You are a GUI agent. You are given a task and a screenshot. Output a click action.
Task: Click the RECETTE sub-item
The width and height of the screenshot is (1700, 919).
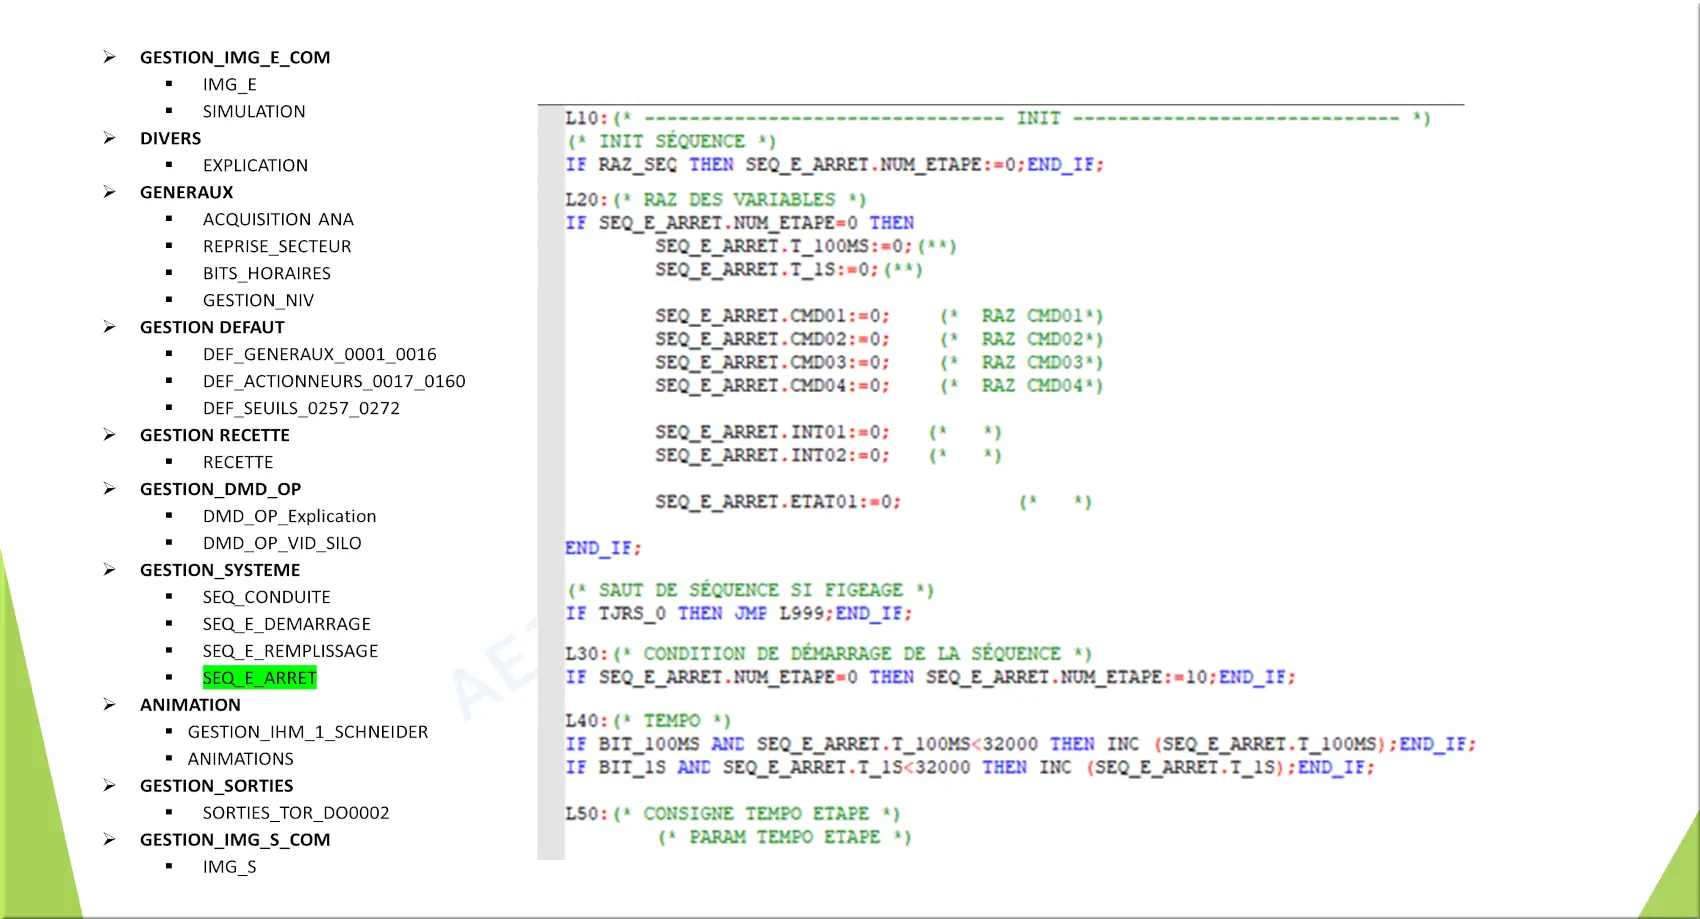238,462
